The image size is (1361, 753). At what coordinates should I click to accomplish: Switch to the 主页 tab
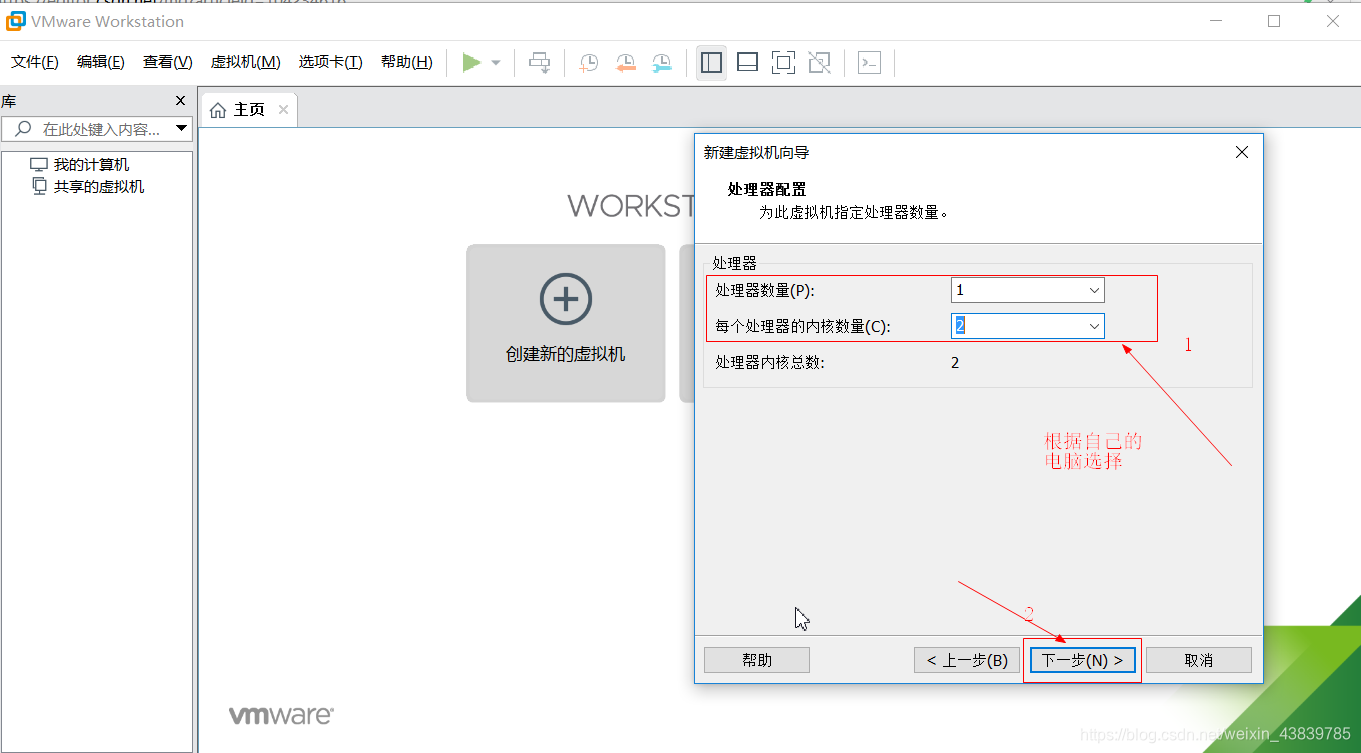tap(249, 110)
